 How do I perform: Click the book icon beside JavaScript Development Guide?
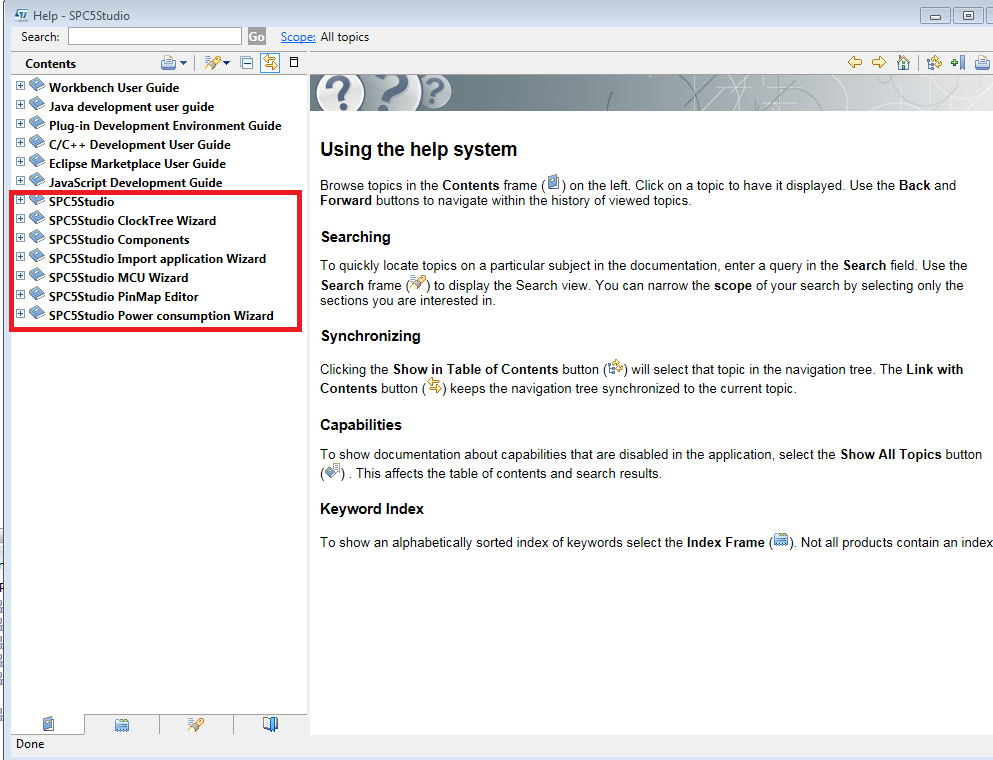[x=37, y=180]
